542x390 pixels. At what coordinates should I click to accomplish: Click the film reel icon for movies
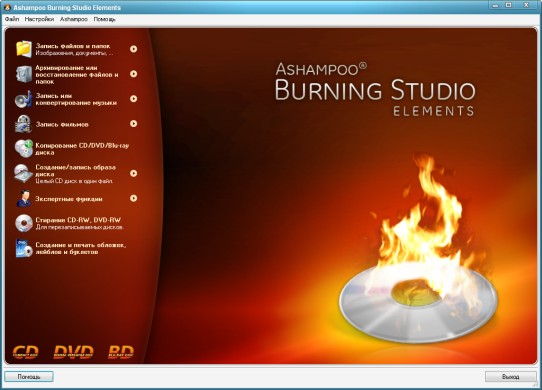point(24,124)
